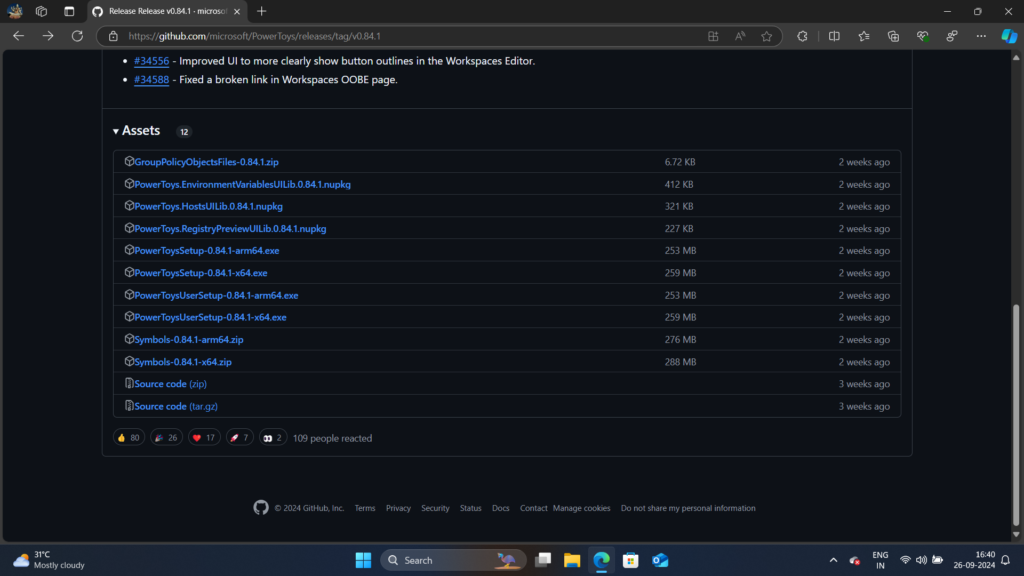Click the page vertical scrollbar thumb
1024x576 pixels.
point(1016,415)
